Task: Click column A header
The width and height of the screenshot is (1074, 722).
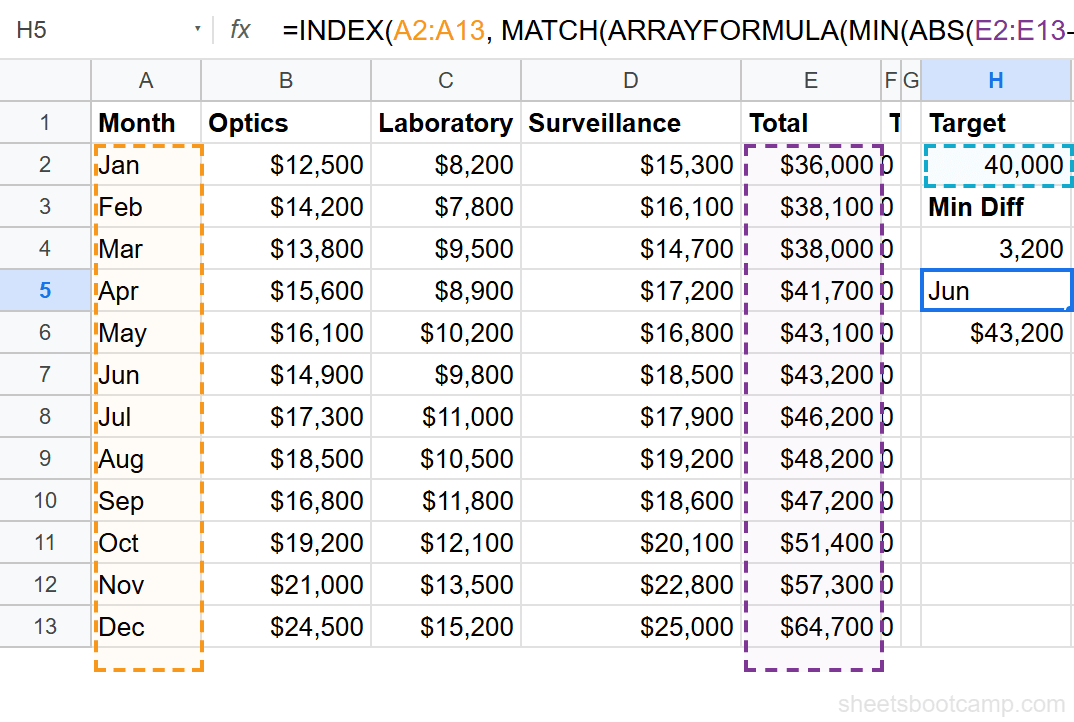Action: pos(146,80)
